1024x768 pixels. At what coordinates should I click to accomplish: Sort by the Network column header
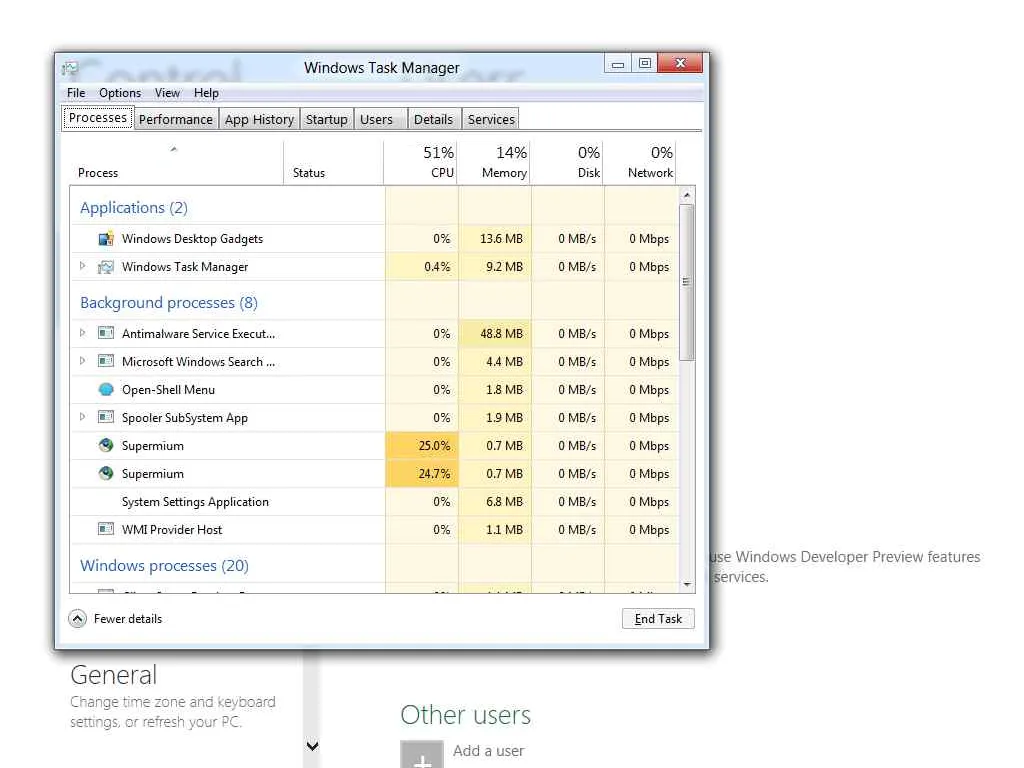[x=640, y=162]
